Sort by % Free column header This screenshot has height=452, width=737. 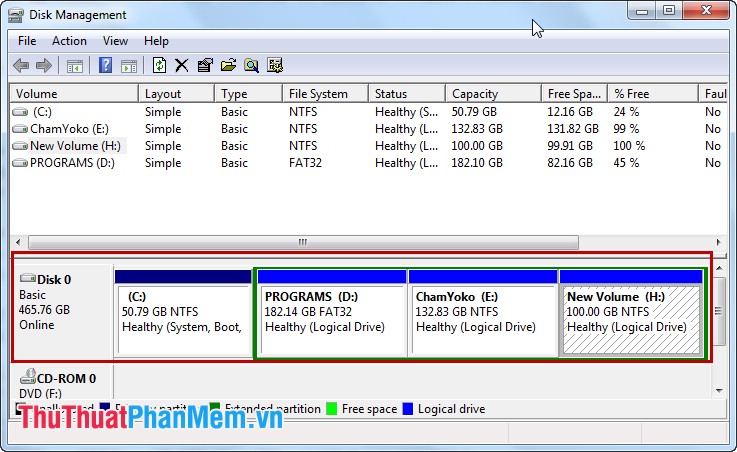click(x=653, y=94)
